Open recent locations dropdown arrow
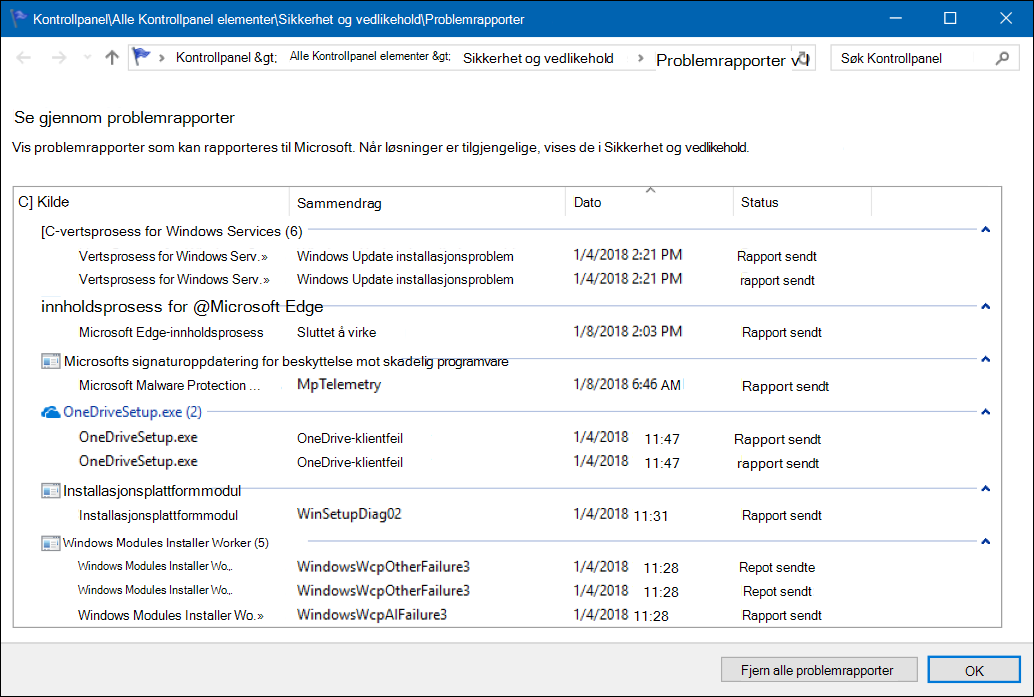This screenshot has height=697, width=1034. click(x=87, y=58)
